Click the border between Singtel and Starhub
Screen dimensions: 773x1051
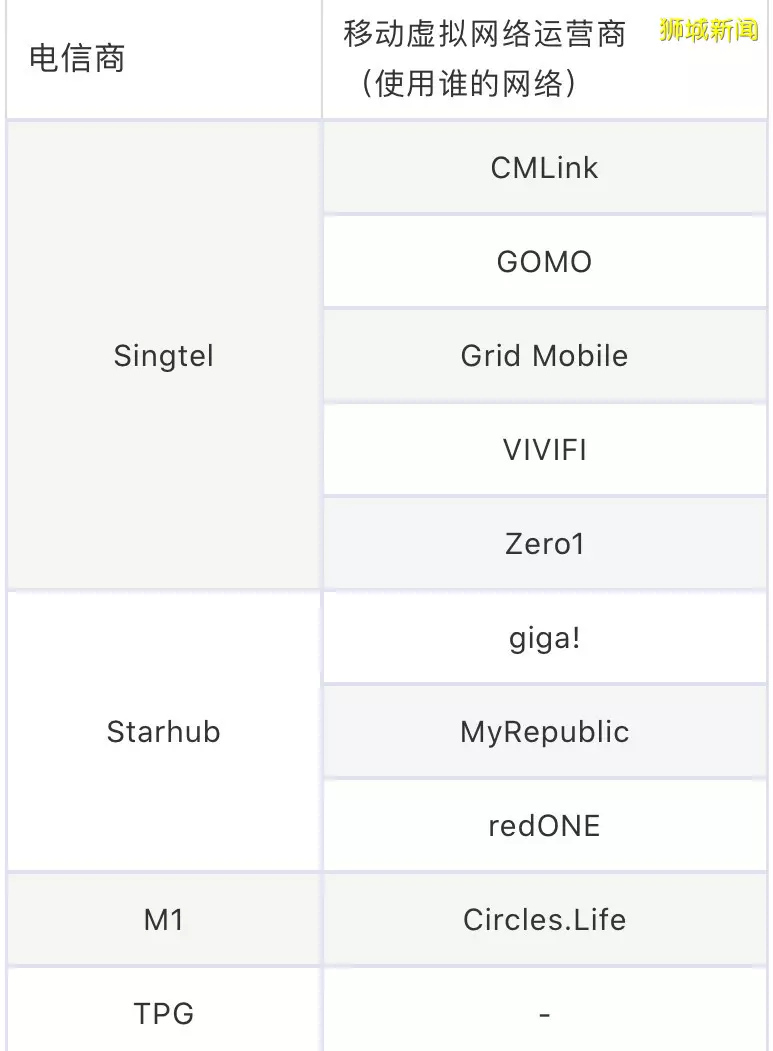164,591
